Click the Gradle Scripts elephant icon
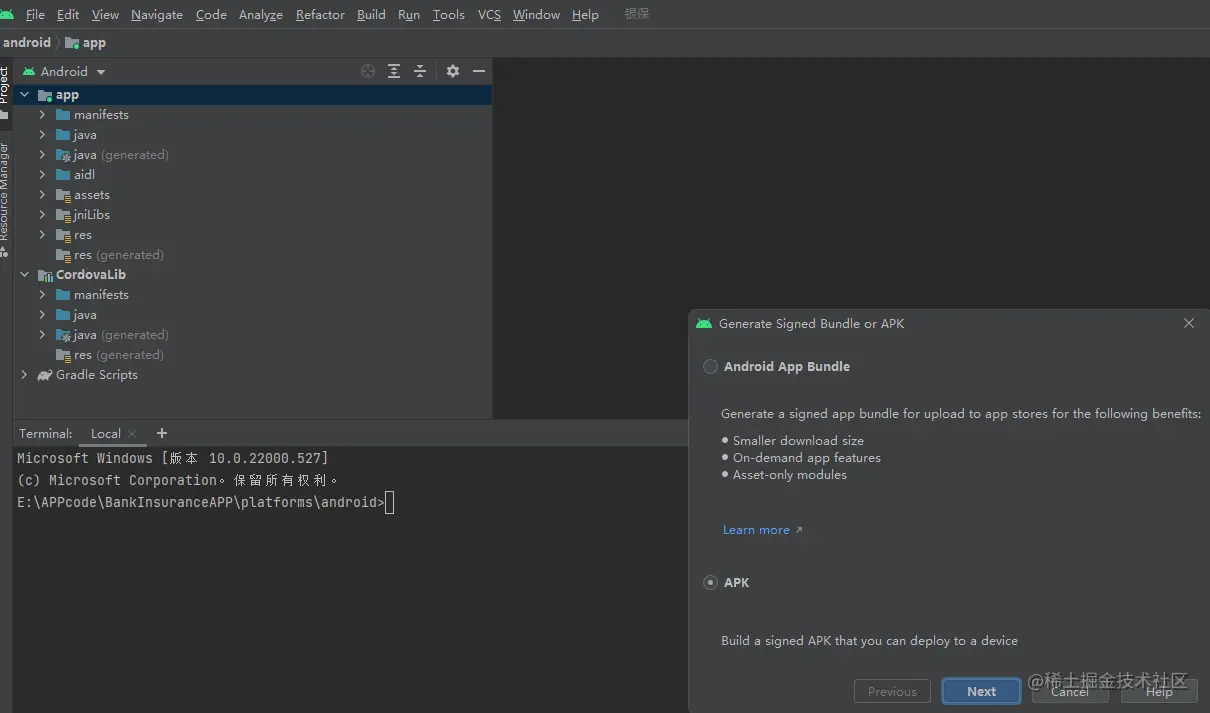This screenshot has height=713, width=1210. [45, 375]
